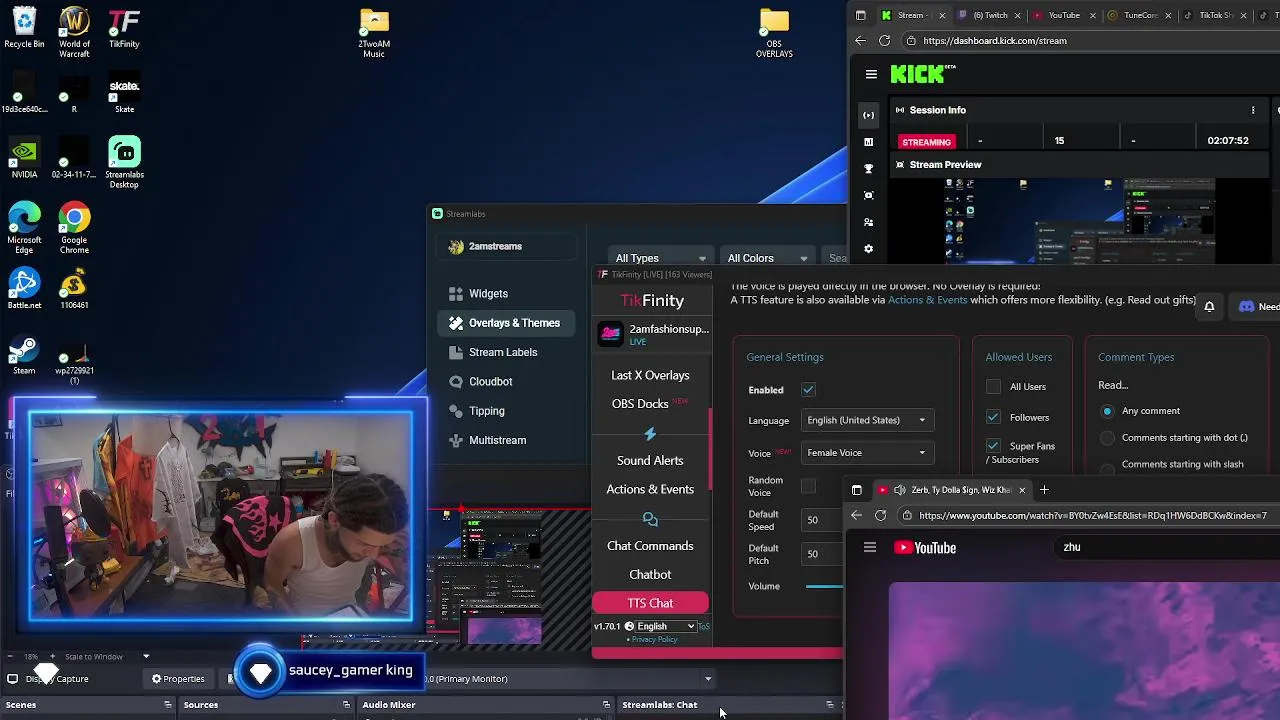Open the All Types filter dropdown
This screenshot has height=720, width=1280.
click(661, 258)
